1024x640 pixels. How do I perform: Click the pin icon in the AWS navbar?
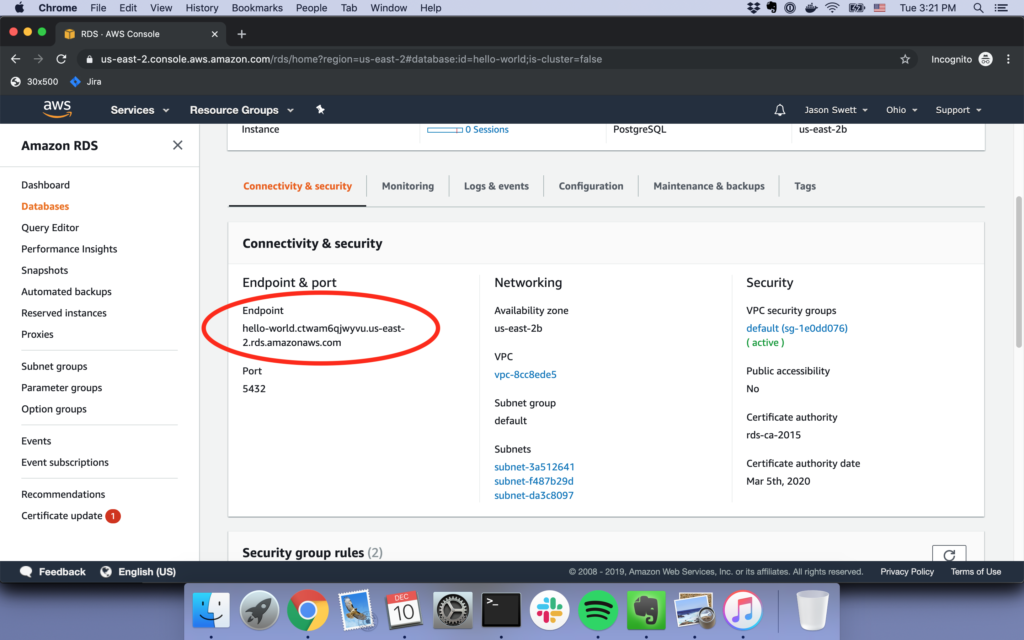pyautogui.click(x=320, y=110)
